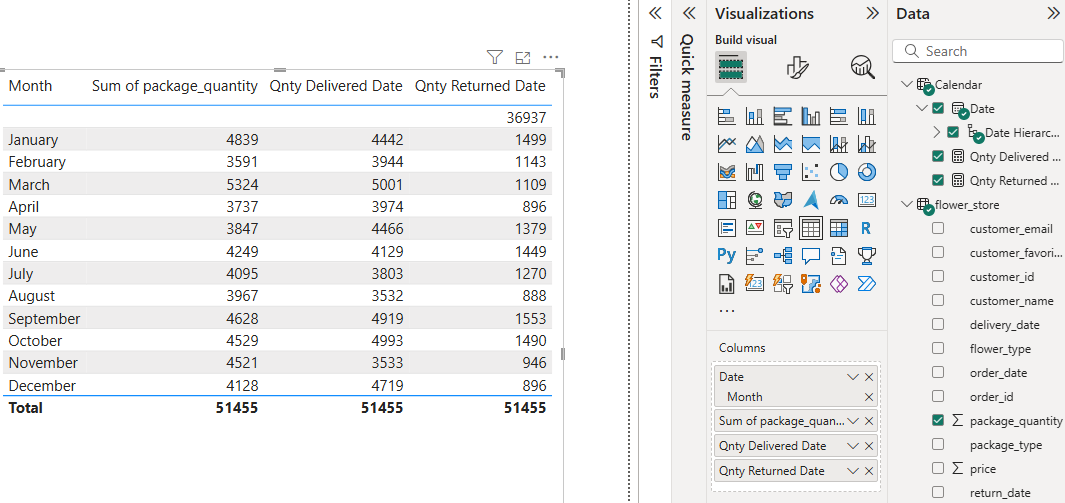Screen dimensions: 1065x503
Task: Open the Analytics magnifier tab
Action: [x=862, y=67]
